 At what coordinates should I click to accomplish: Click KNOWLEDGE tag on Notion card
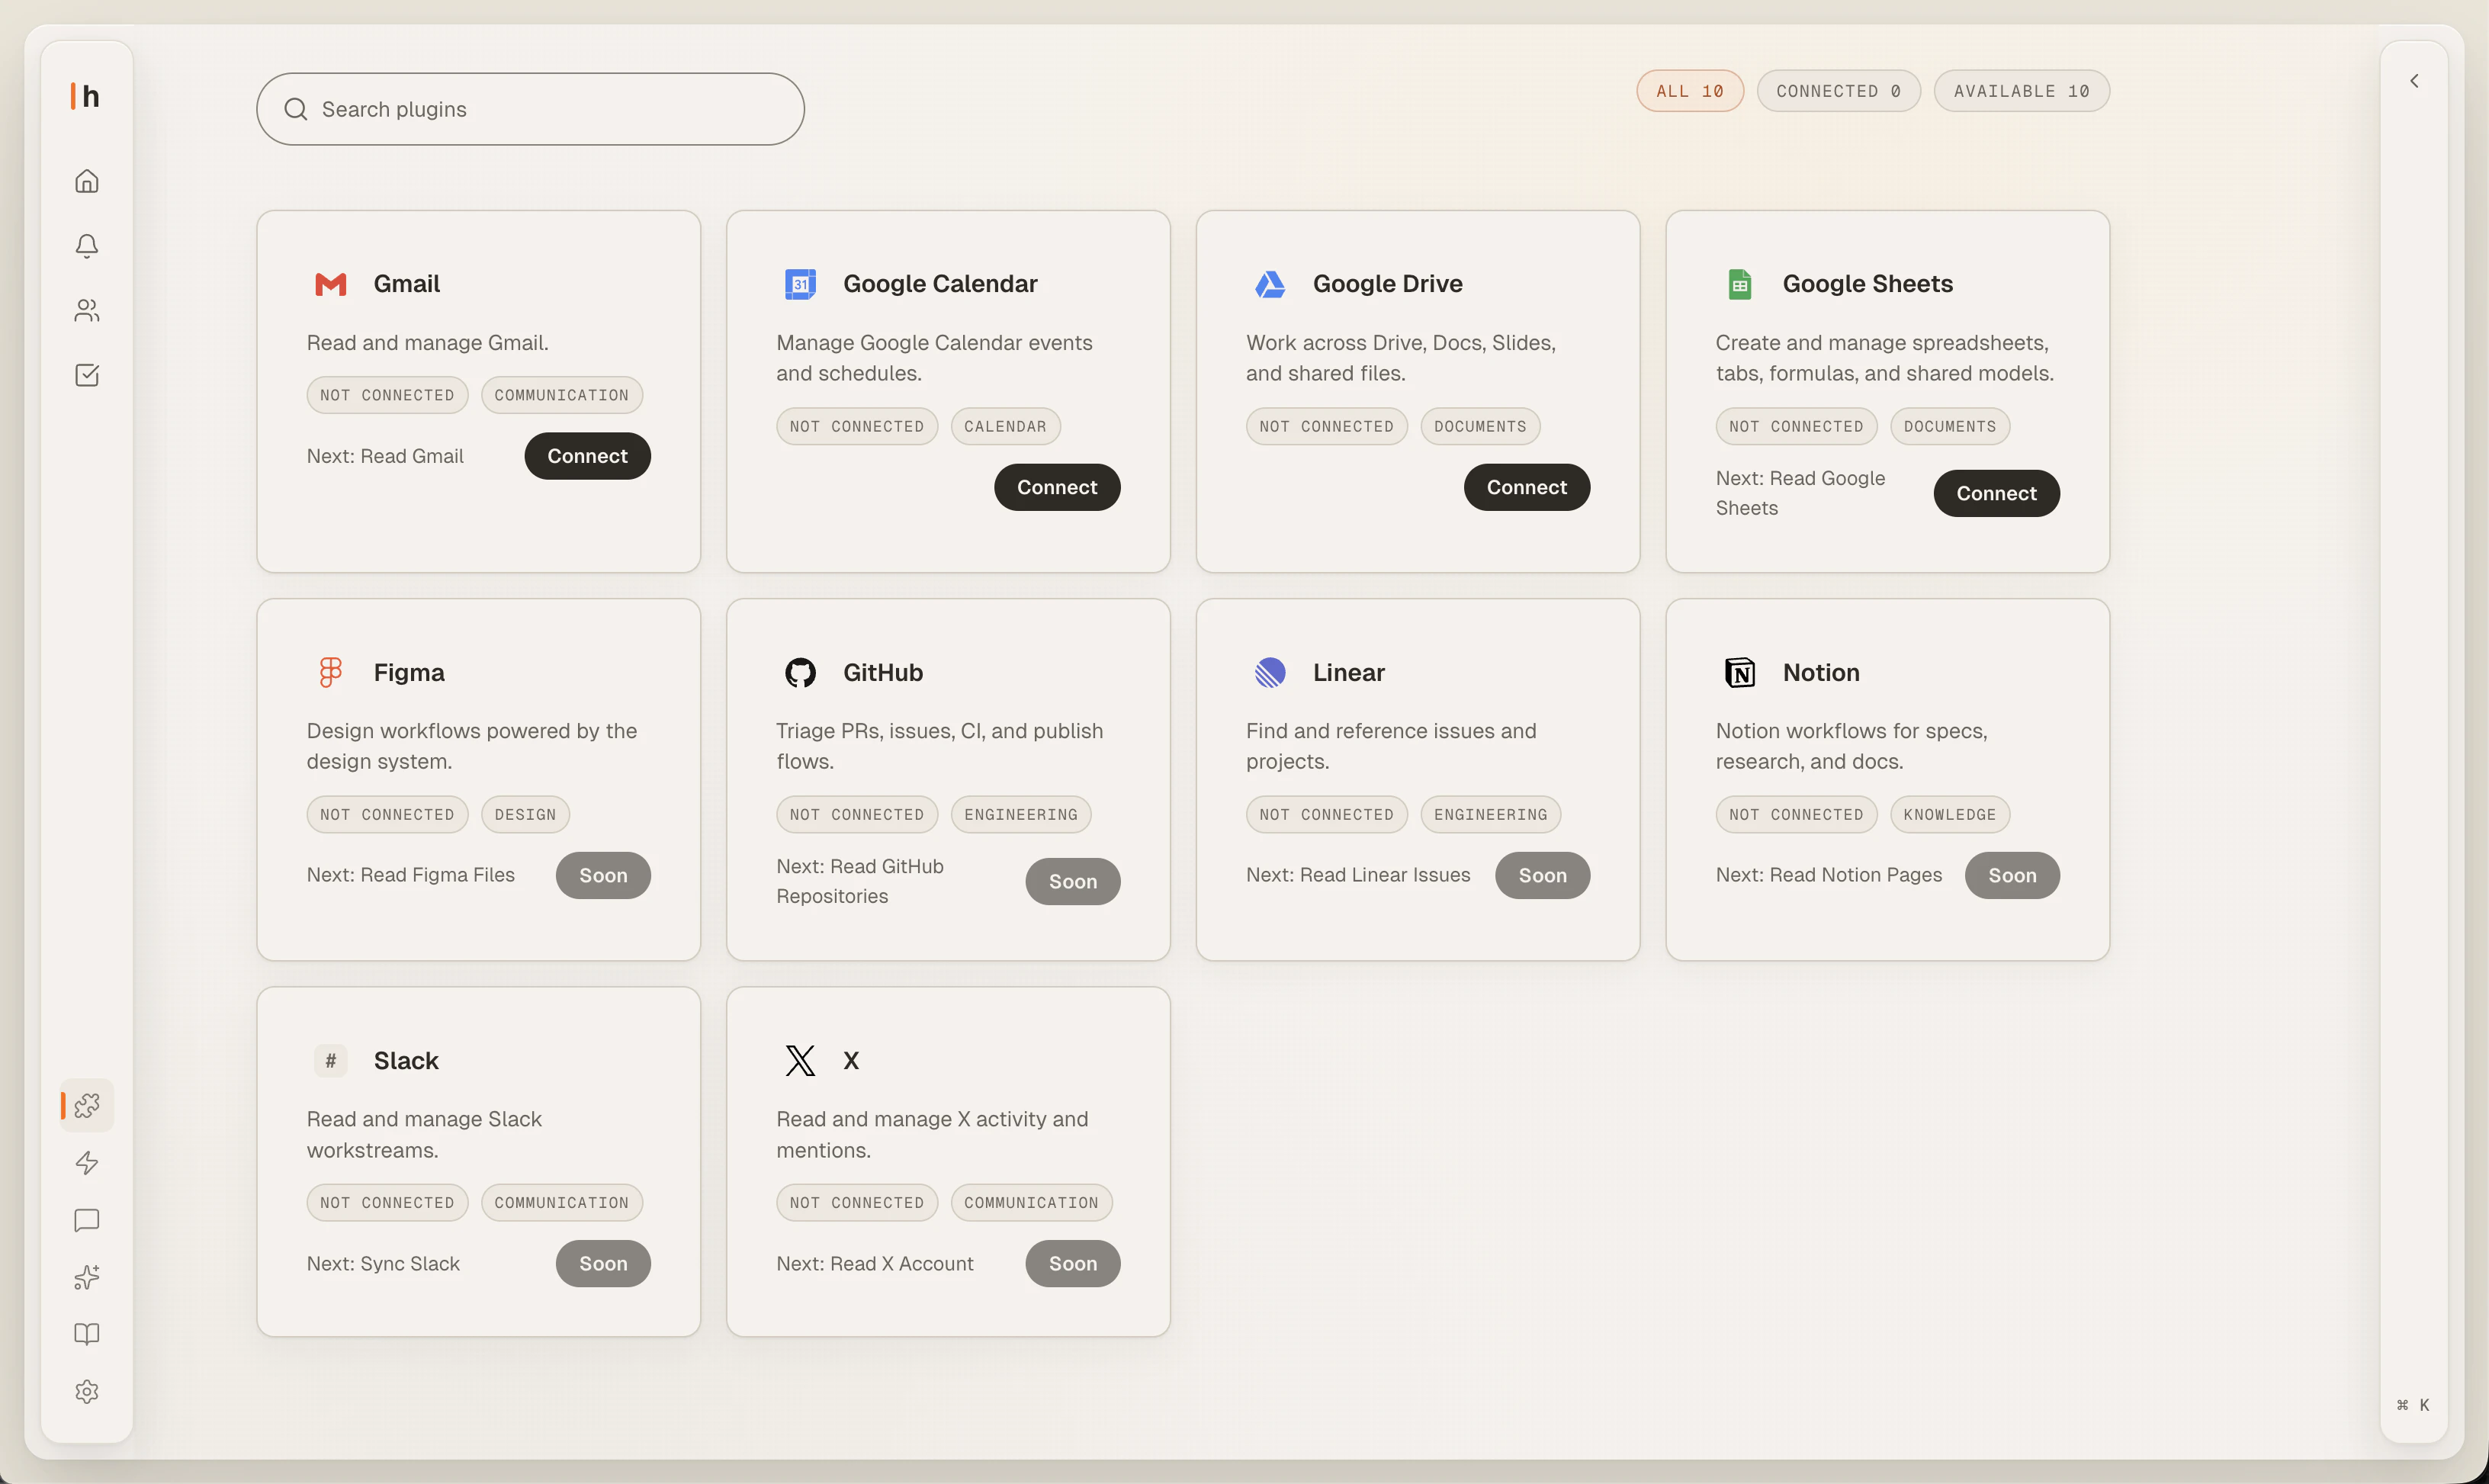[1950, 814]
